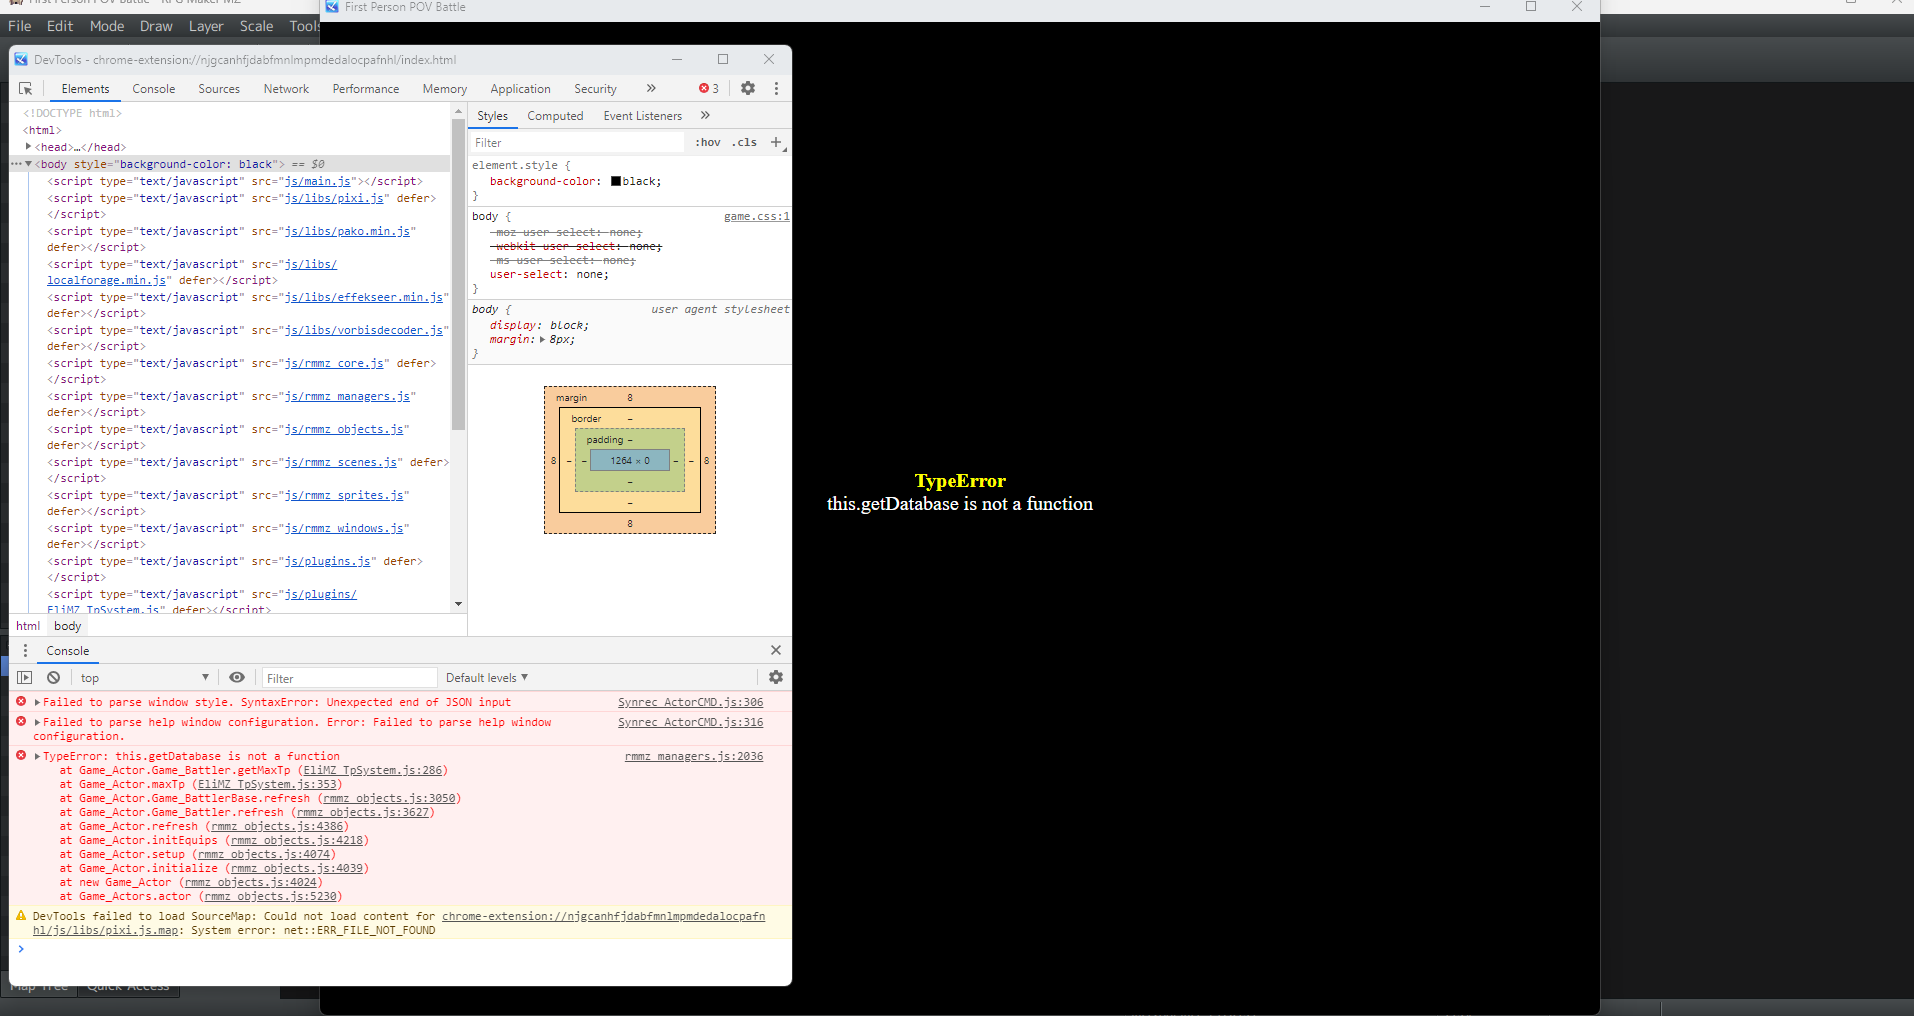Open js/rmmz_core.js script link

(334, 363)
